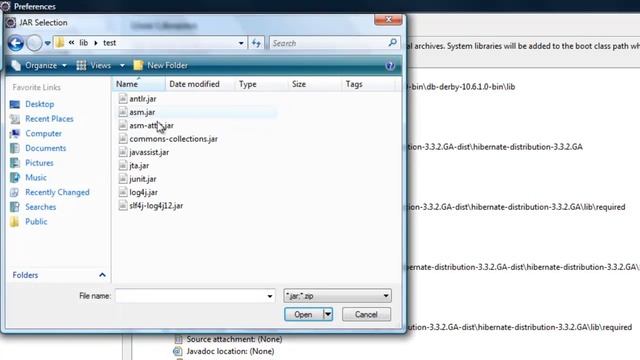Expand the File name dropdown arrow

pyautogui.click(x=270, y=296)
